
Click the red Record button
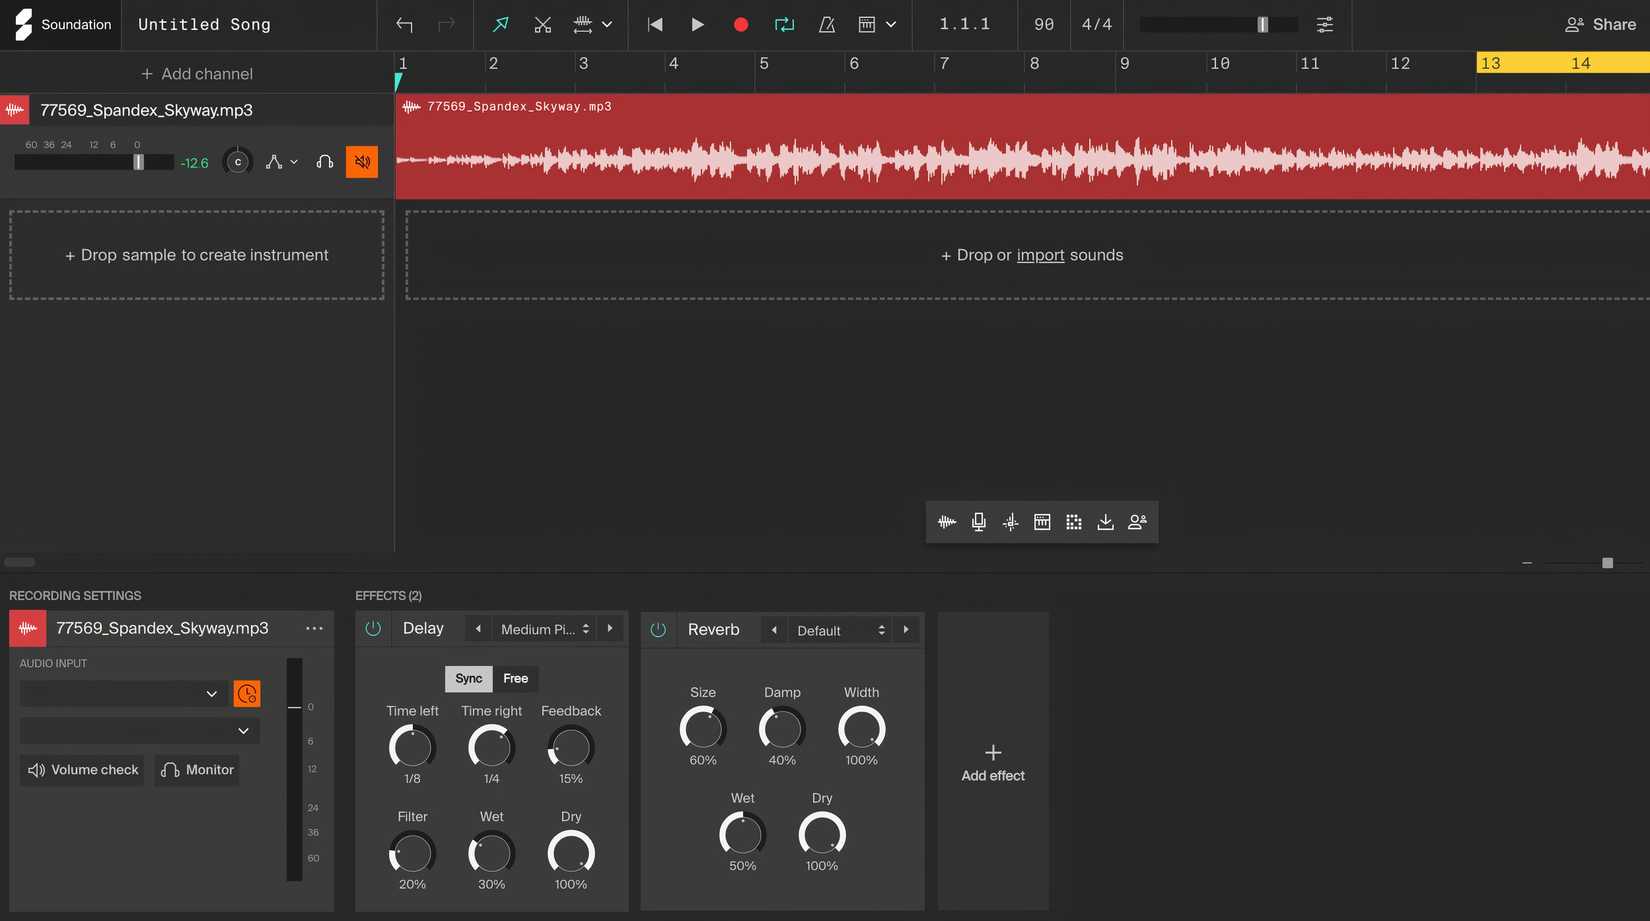click(740, 25)
